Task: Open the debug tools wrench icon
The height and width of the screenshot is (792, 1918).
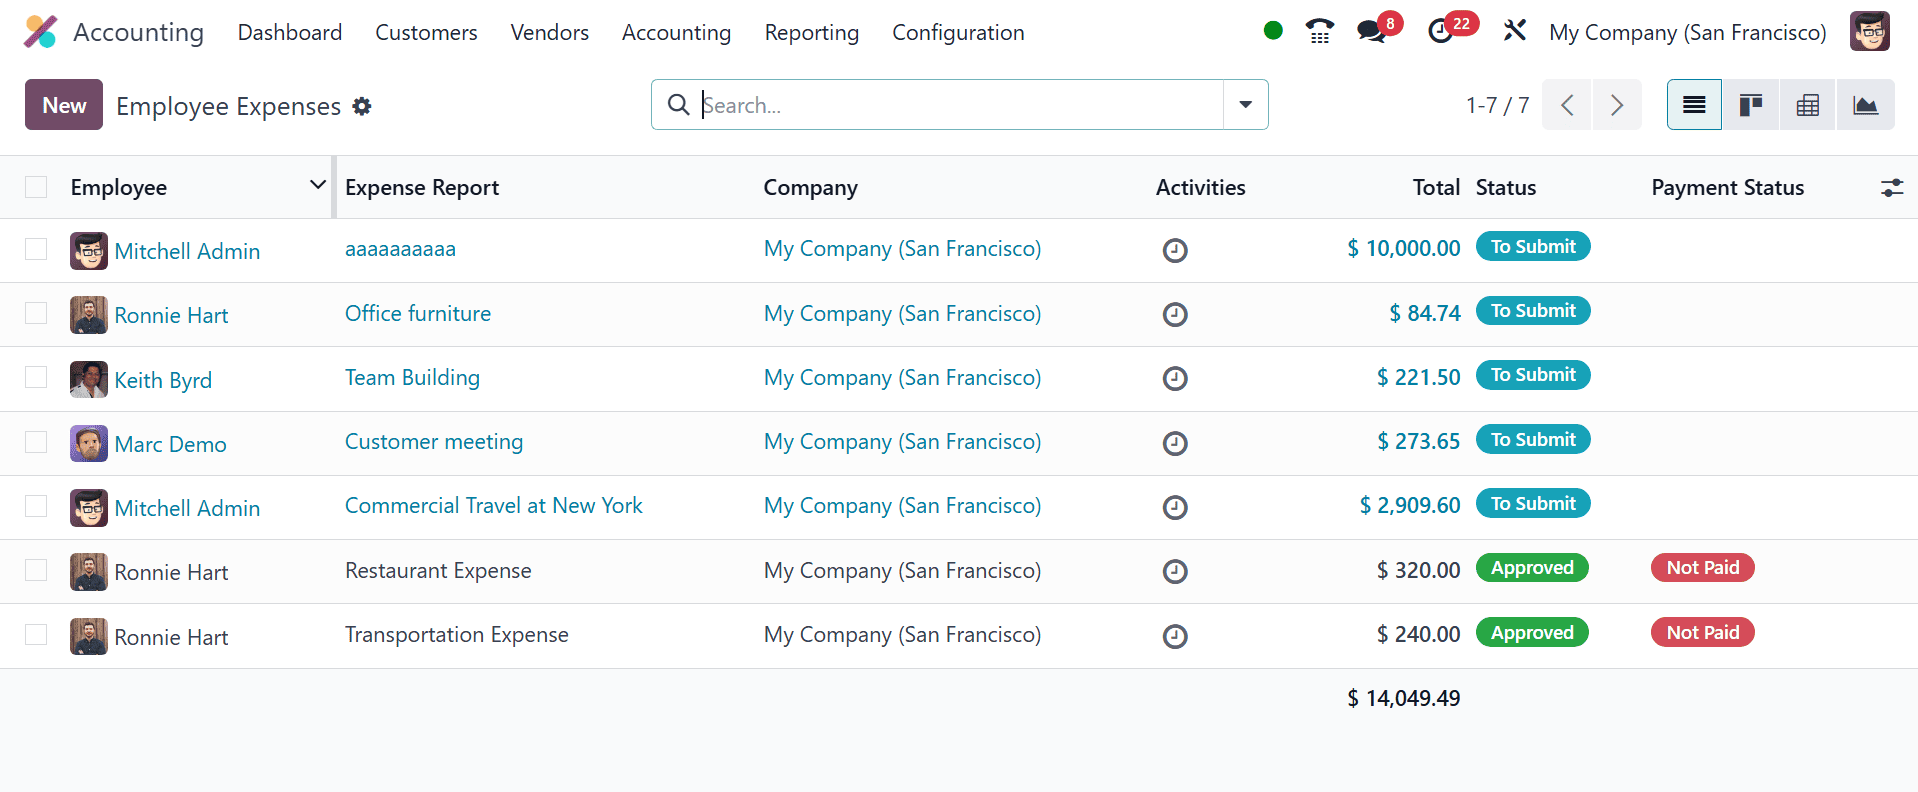Action: coord(1514,32)
